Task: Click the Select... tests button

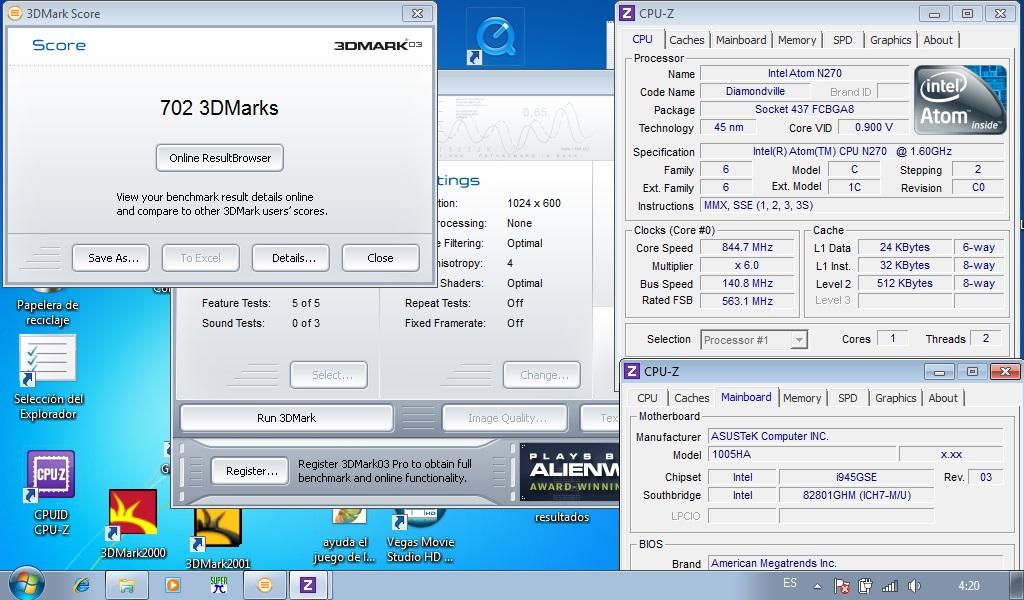Action: [x=329, y=375]
